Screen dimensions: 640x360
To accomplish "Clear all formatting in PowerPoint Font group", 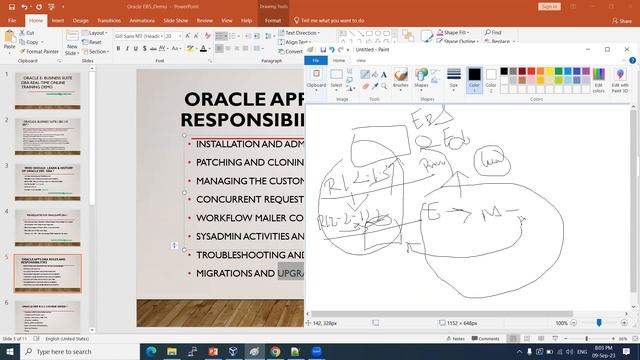I will click(208, 36).
